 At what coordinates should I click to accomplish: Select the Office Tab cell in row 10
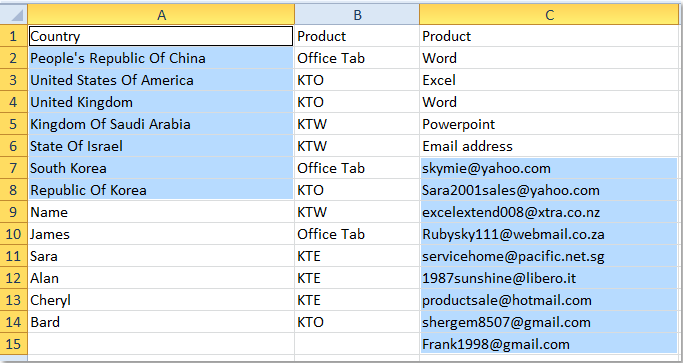click(357, 234)
